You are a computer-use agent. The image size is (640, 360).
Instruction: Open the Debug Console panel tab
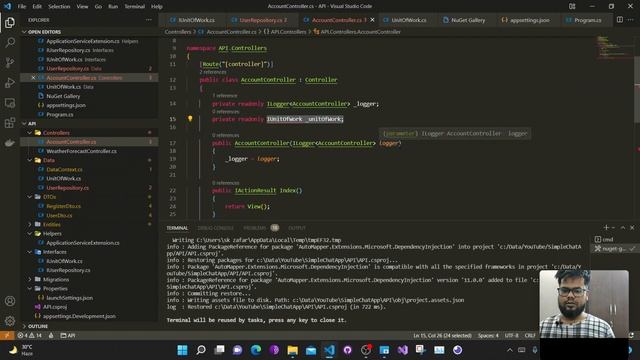click(215, 228)
